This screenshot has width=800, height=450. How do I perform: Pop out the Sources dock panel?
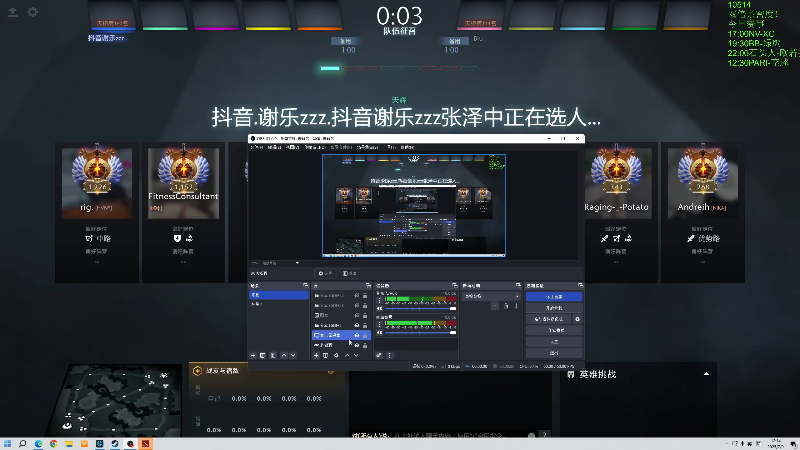point(368,285)
